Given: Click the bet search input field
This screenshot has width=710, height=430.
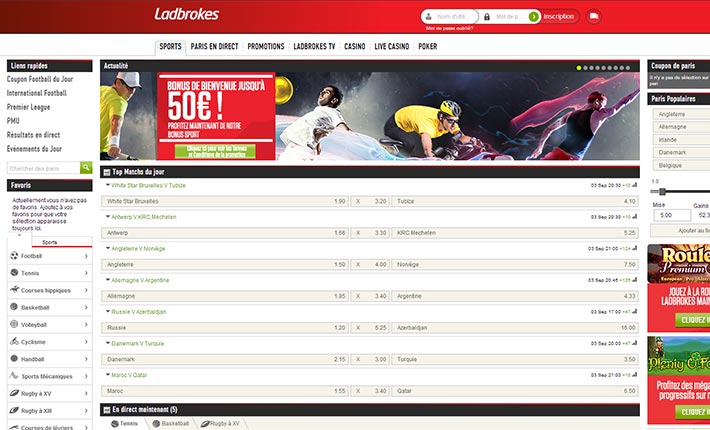Looking at the screenshot, I should point(43,168).
